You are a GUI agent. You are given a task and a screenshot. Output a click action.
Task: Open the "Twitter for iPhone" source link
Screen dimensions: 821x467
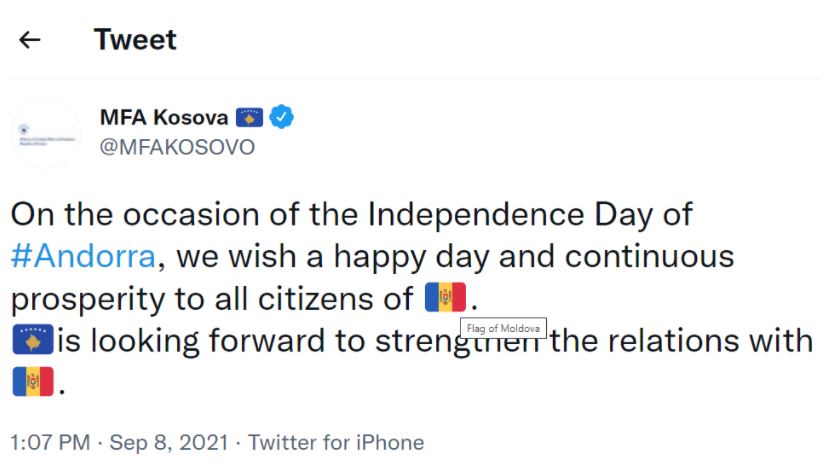click(336, 442)
